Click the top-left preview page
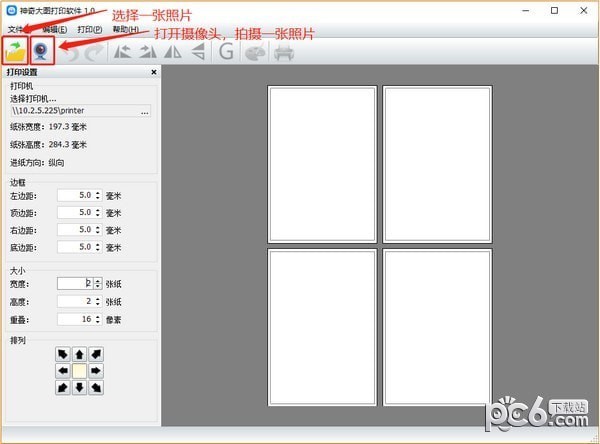Viewport: 600px width, 444px height. coord(322,164)
